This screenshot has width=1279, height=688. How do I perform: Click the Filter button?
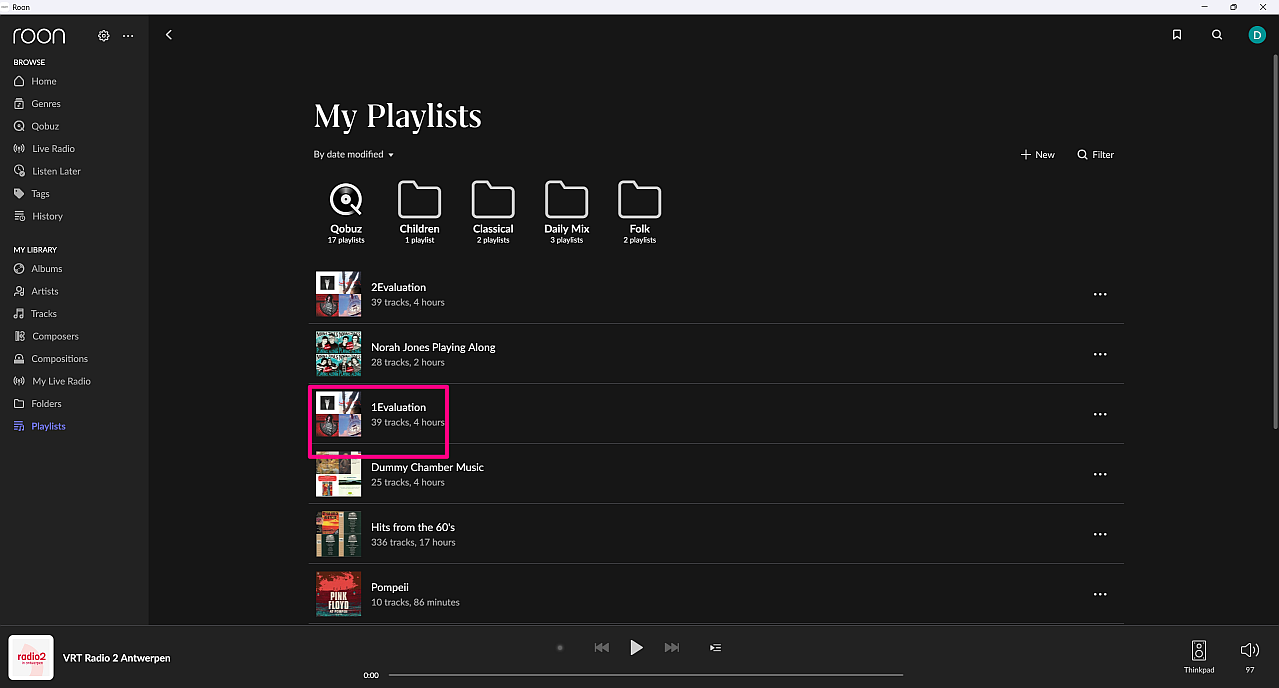tap(1095, 155)
